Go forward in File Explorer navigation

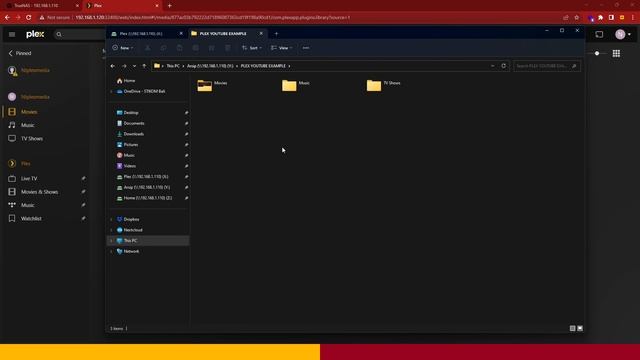124,66
